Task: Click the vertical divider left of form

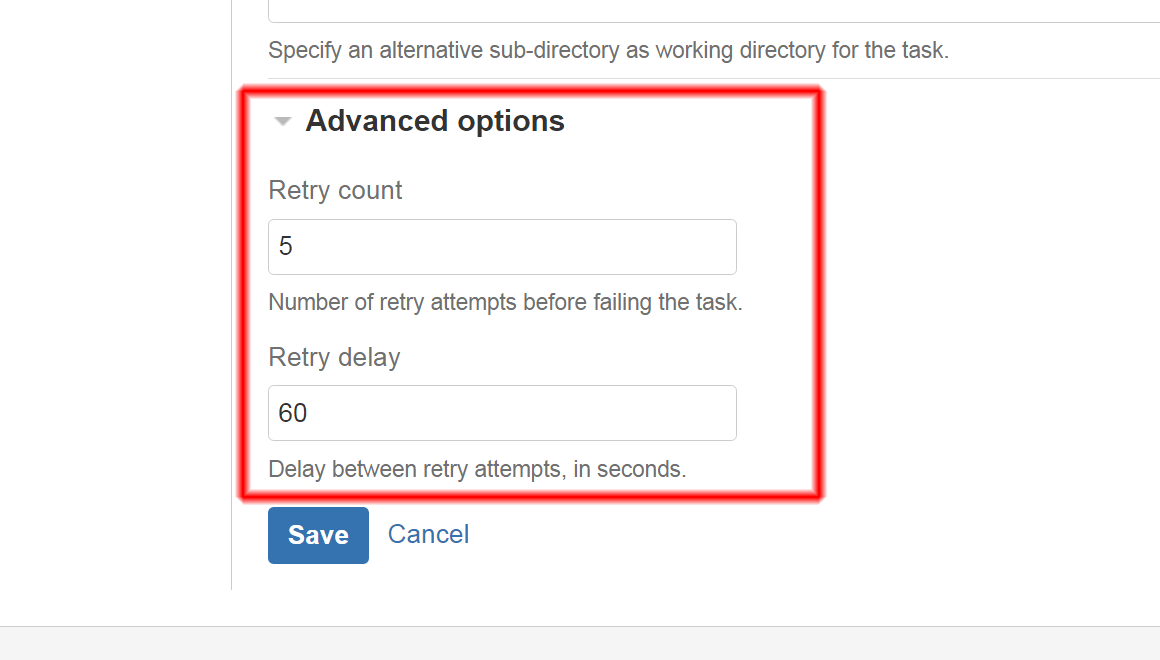Action: point(232,300)
